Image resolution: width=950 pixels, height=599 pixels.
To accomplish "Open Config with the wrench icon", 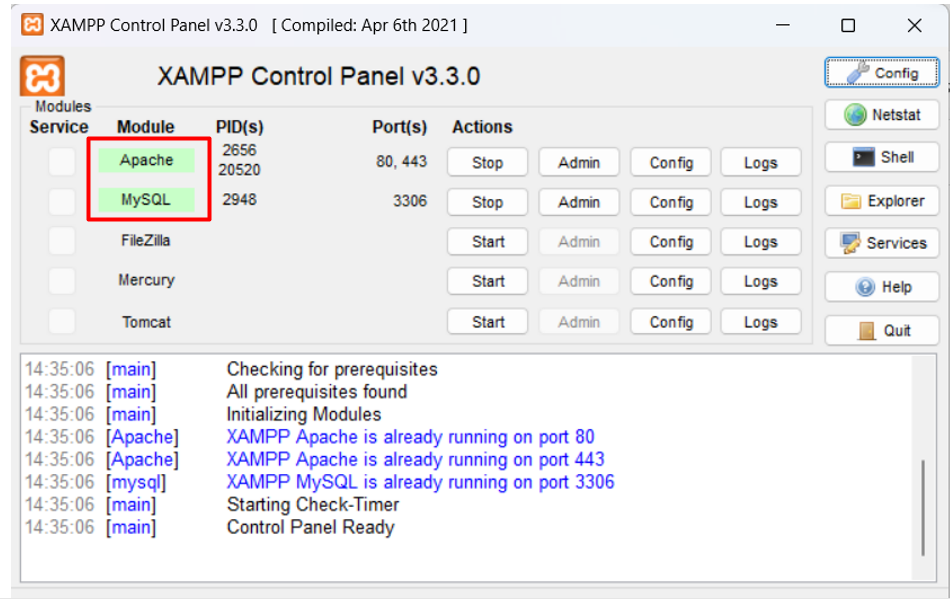I will pos(882,73).
